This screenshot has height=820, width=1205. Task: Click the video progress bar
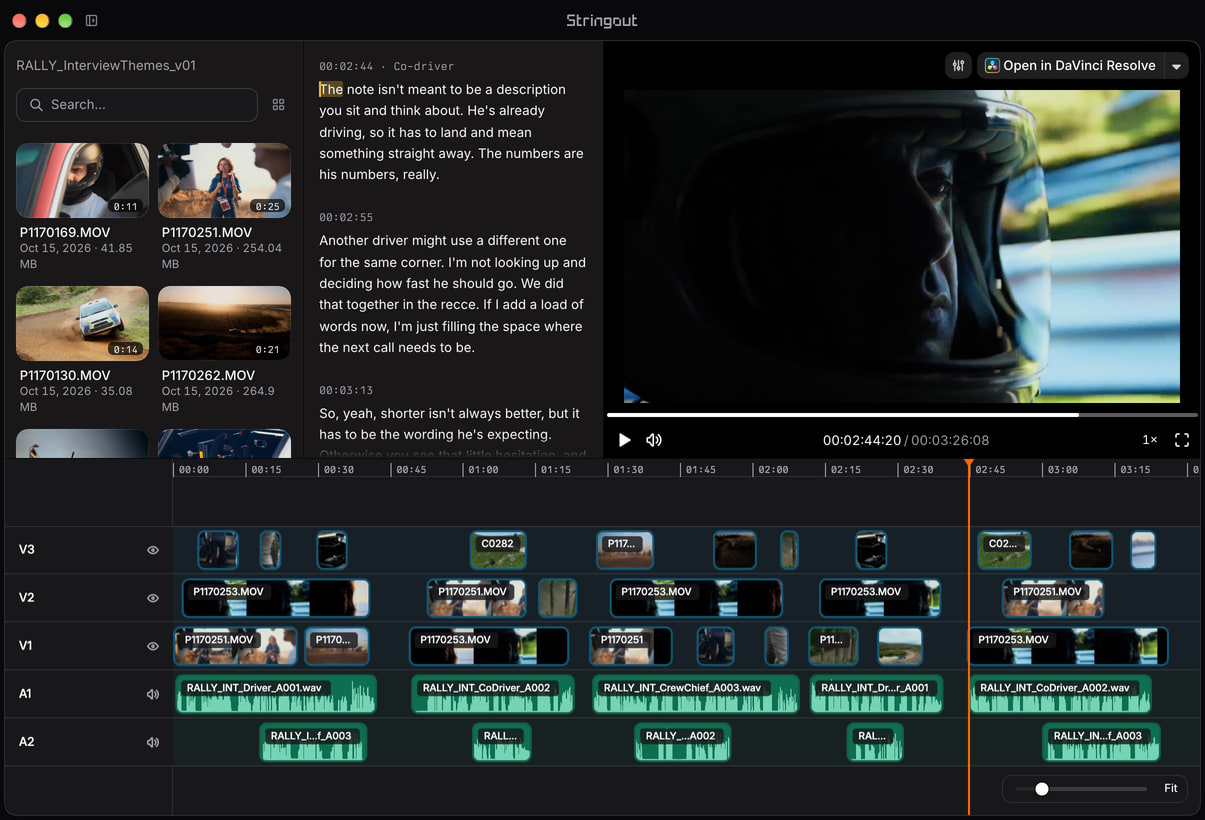[902, 414]
